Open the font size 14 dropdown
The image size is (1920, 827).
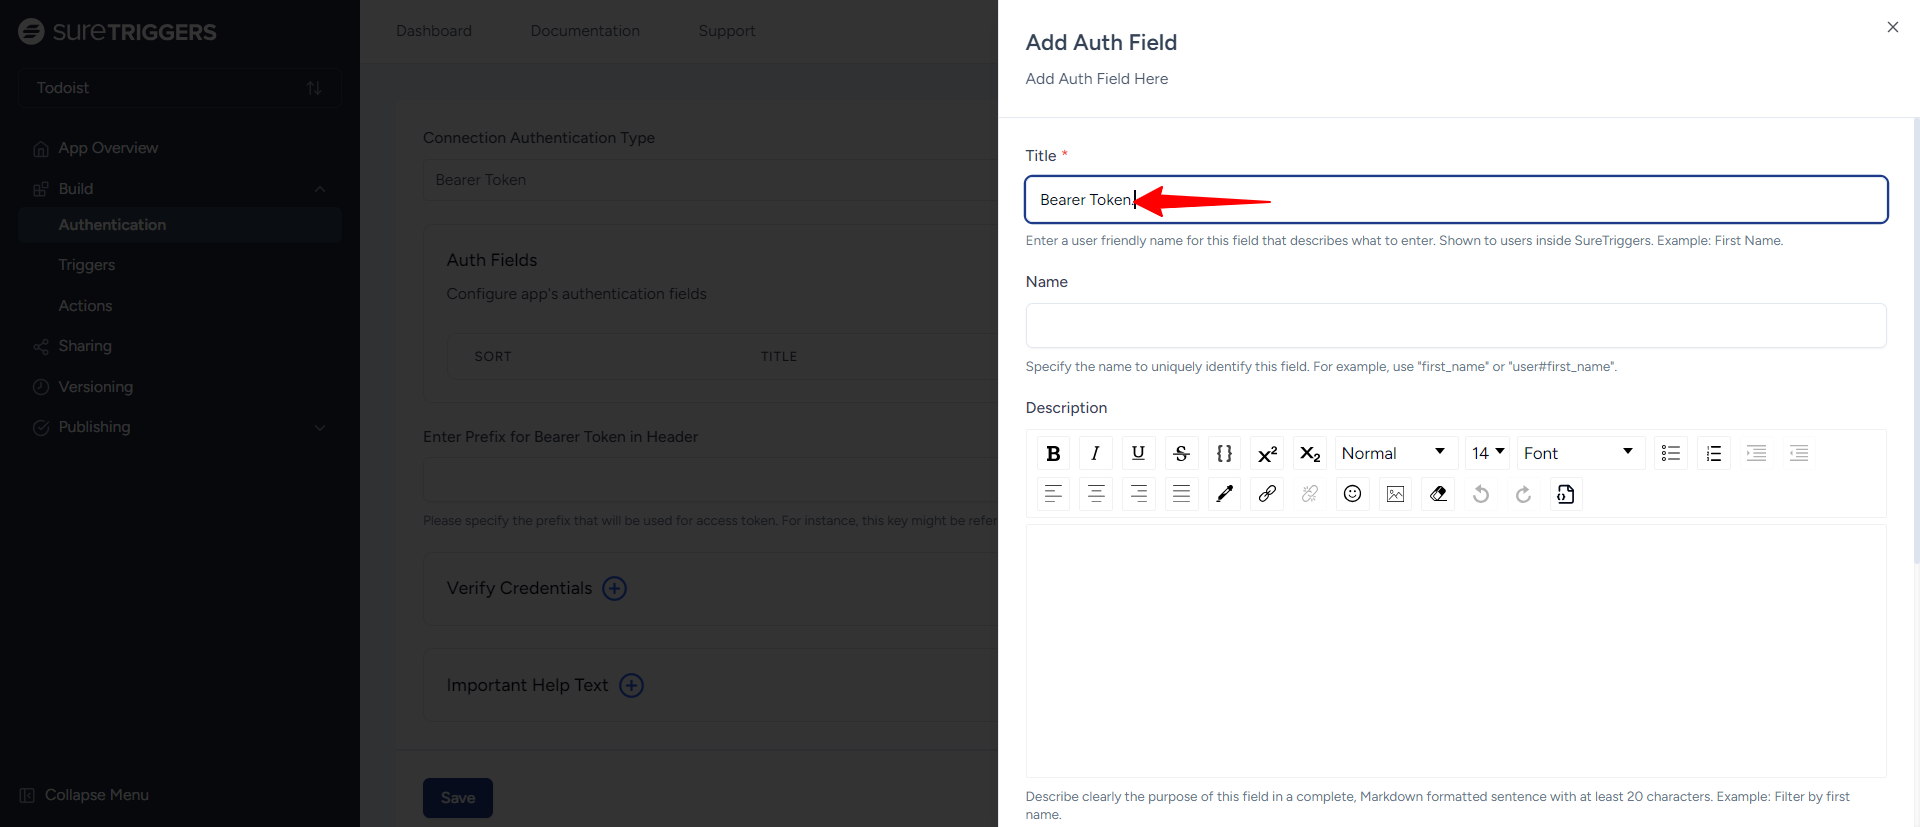(x=1487, y=453)
